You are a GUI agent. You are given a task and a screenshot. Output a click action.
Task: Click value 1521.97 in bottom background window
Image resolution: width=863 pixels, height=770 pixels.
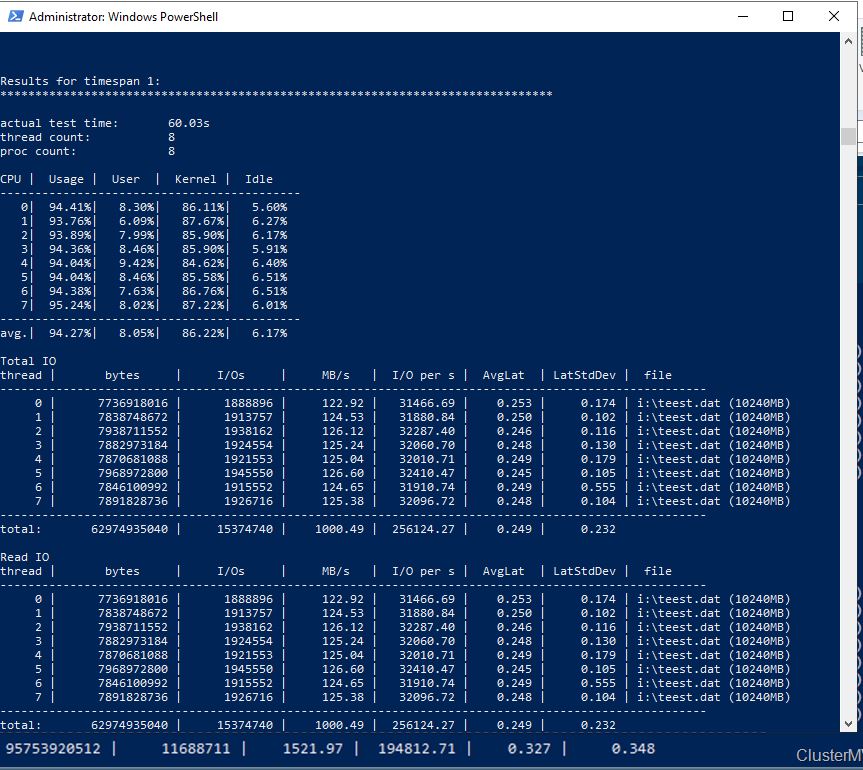(x=313, y=749)
